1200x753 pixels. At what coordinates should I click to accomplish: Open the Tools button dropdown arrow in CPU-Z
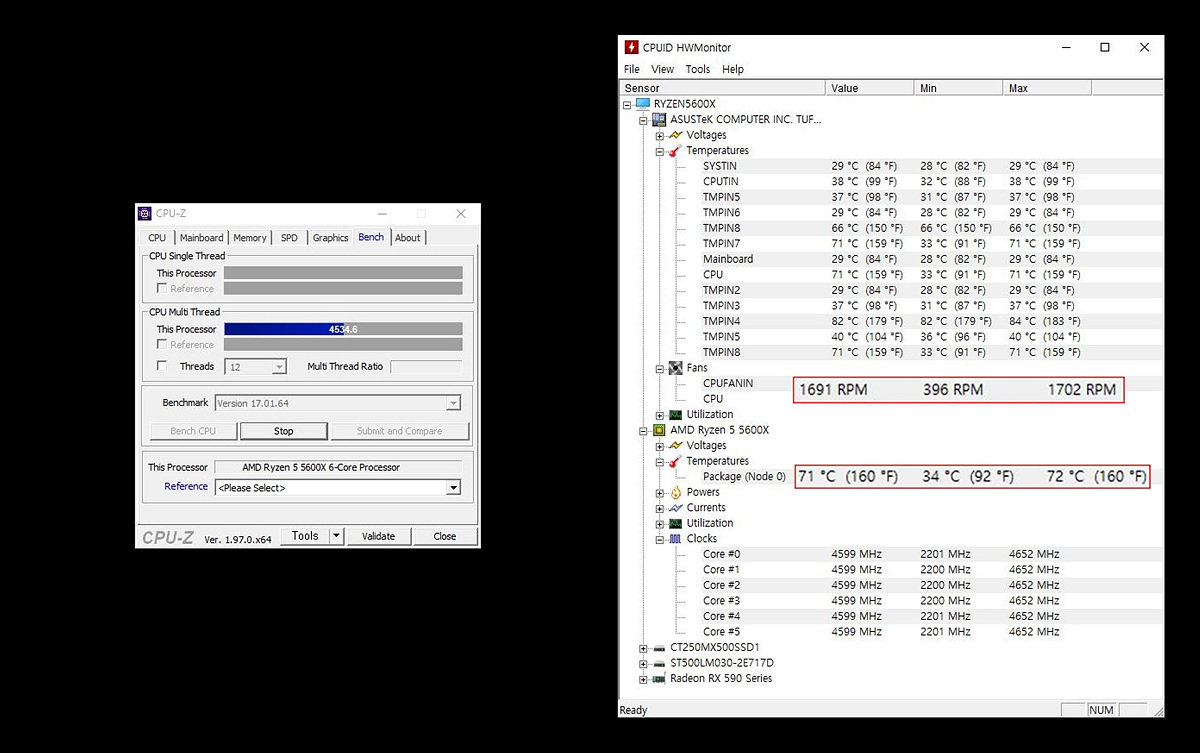coord(336,536)
